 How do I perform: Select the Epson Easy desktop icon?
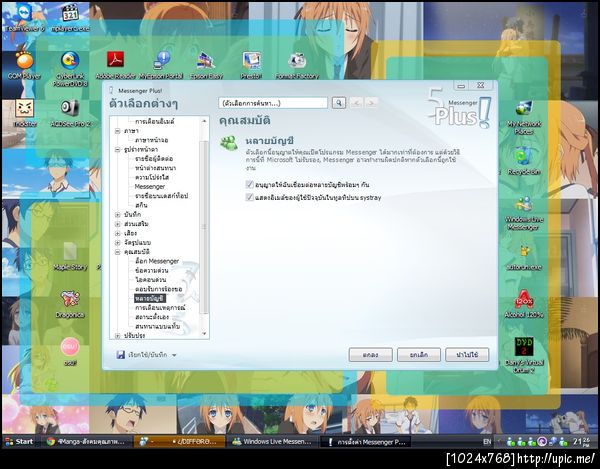207,65
